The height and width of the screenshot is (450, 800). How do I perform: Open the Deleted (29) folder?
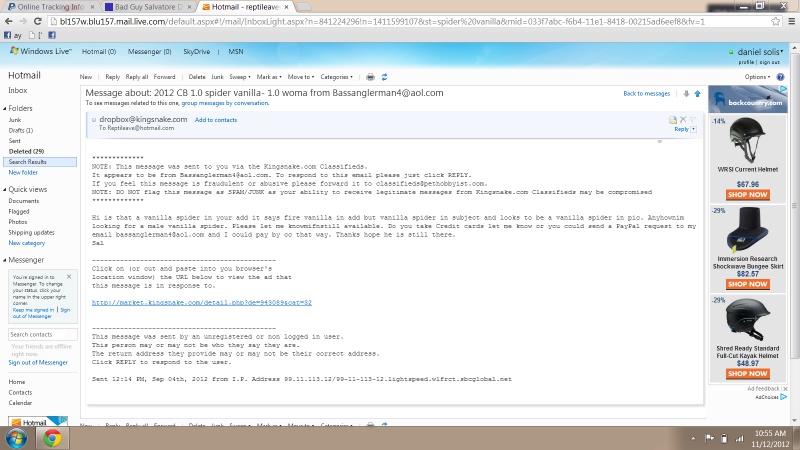click(x=27, y=152)
